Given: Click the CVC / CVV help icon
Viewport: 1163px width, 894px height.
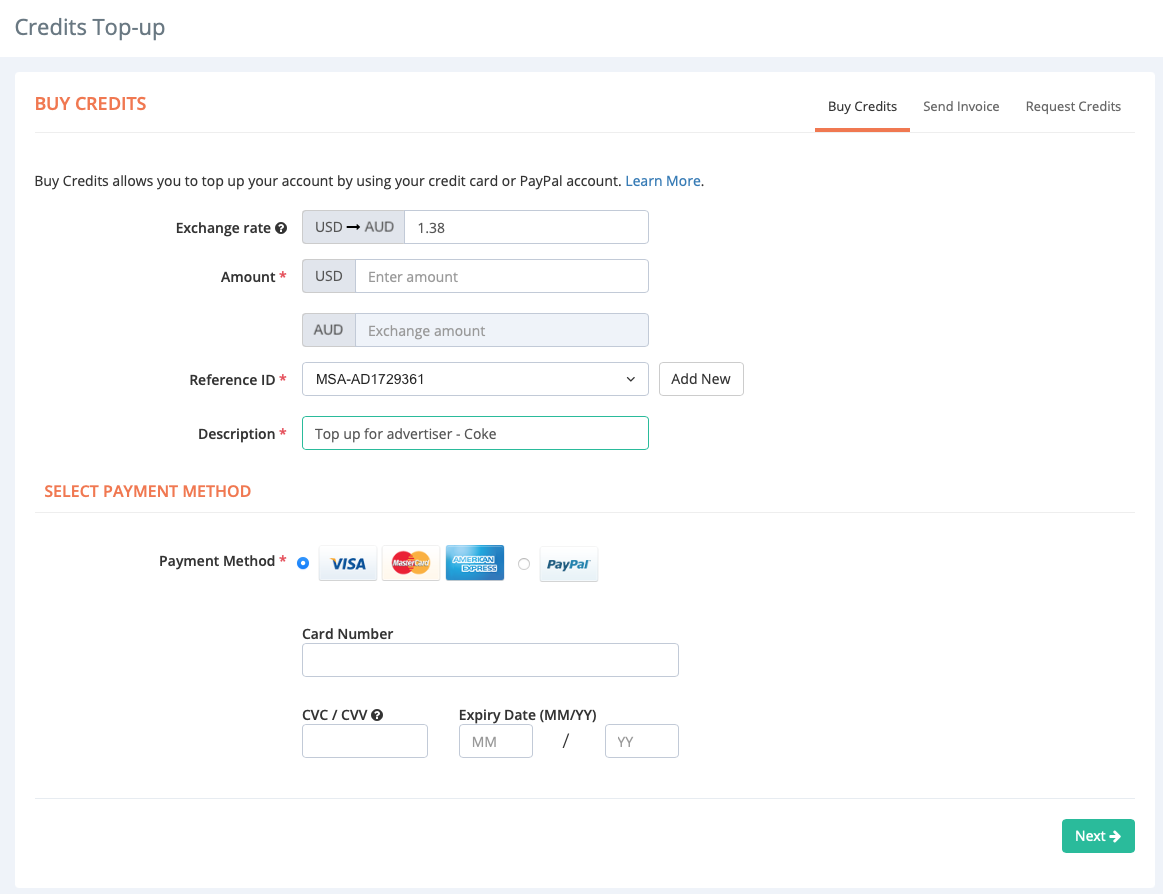Looking at the screenshot, I should tap(377, 715).
